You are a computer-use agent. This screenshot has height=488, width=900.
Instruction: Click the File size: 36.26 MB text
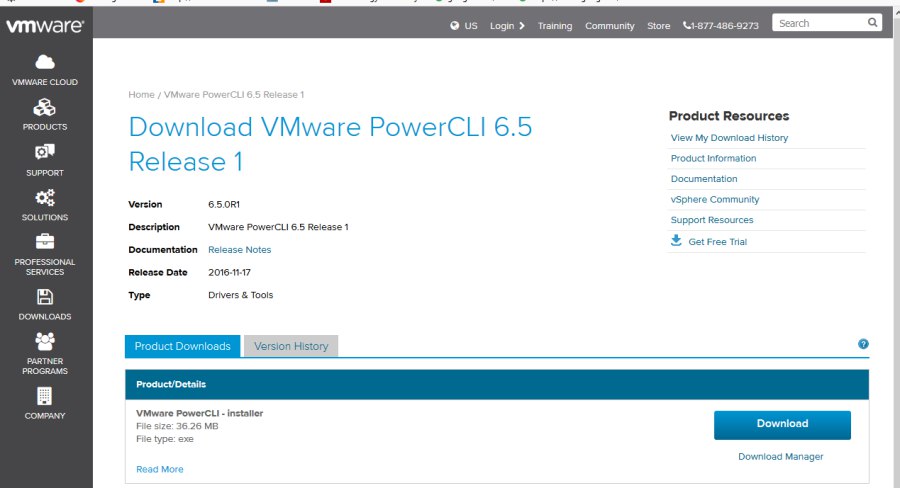click(177, 426)
